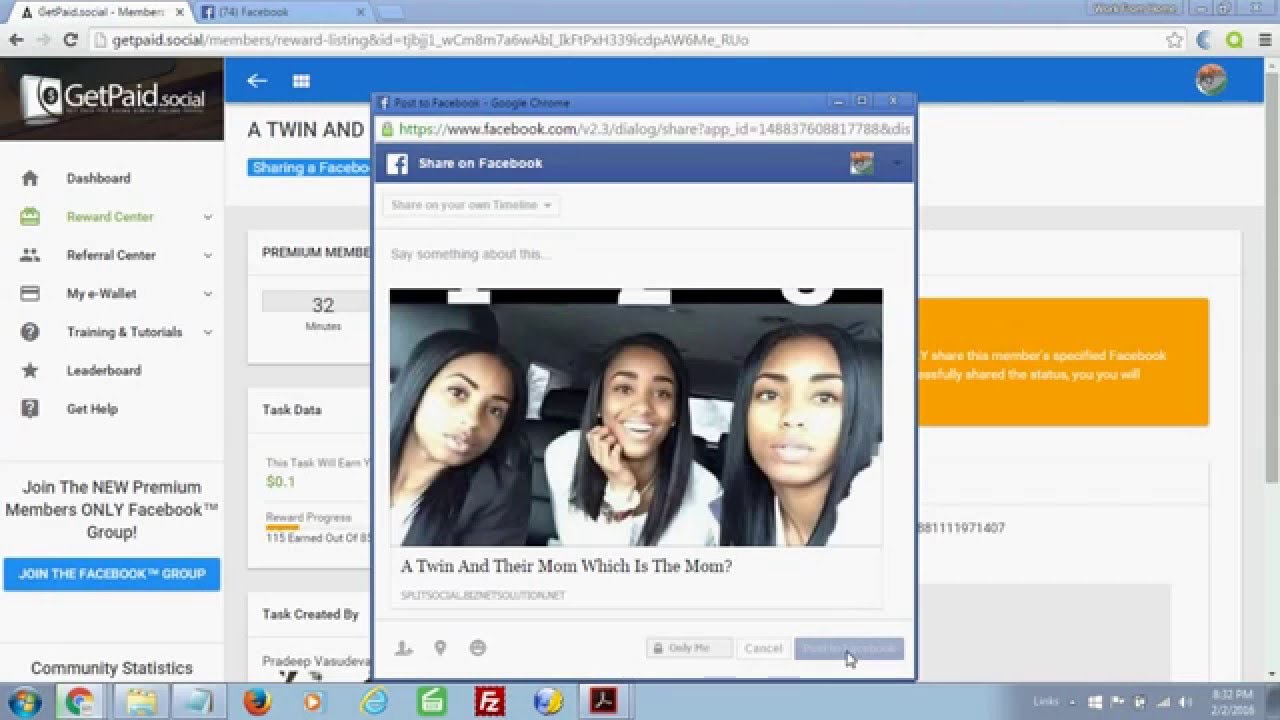Reload the page with Chrome refresh button
Screen dimensions: 1280x720
pyautogui.click(x=70, y=40)
